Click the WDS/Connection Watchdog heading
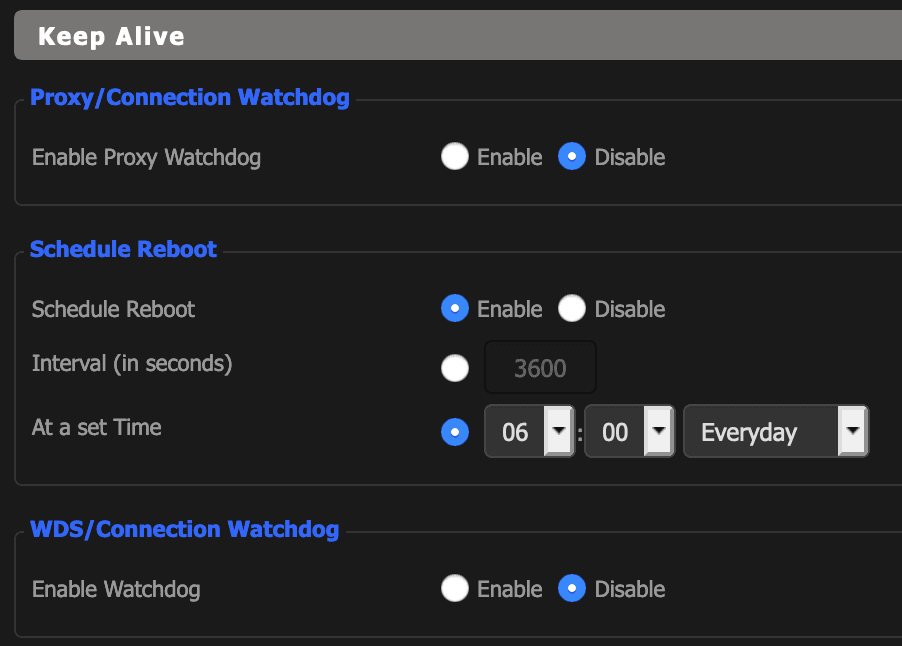This screenshot has height=646, width=902. click(185, 529)
